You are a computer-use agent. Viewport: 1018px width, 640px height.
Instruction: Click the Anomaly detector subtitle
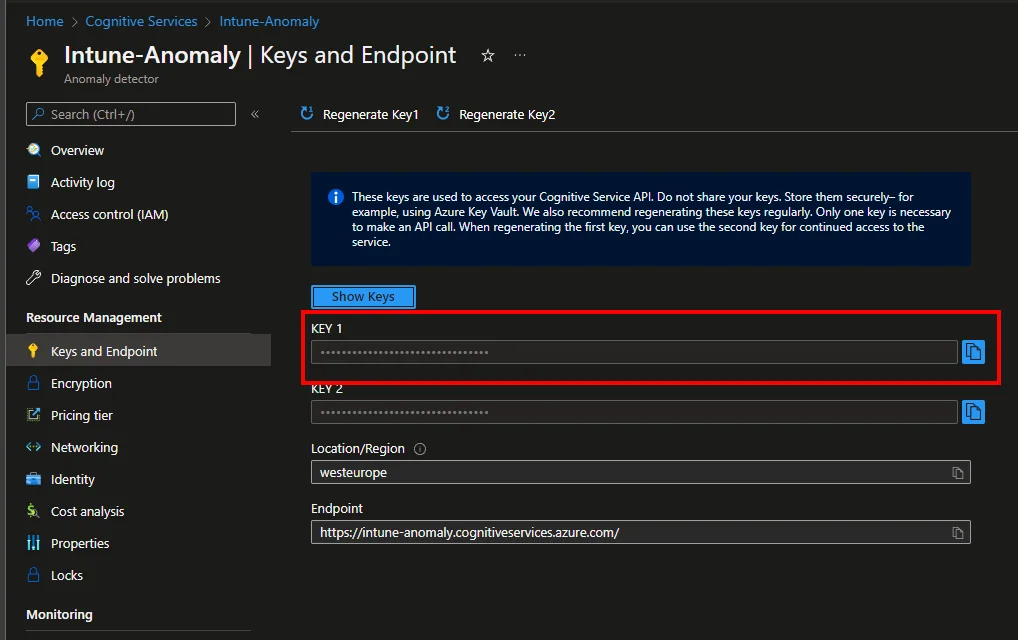(x=111, y=79)
